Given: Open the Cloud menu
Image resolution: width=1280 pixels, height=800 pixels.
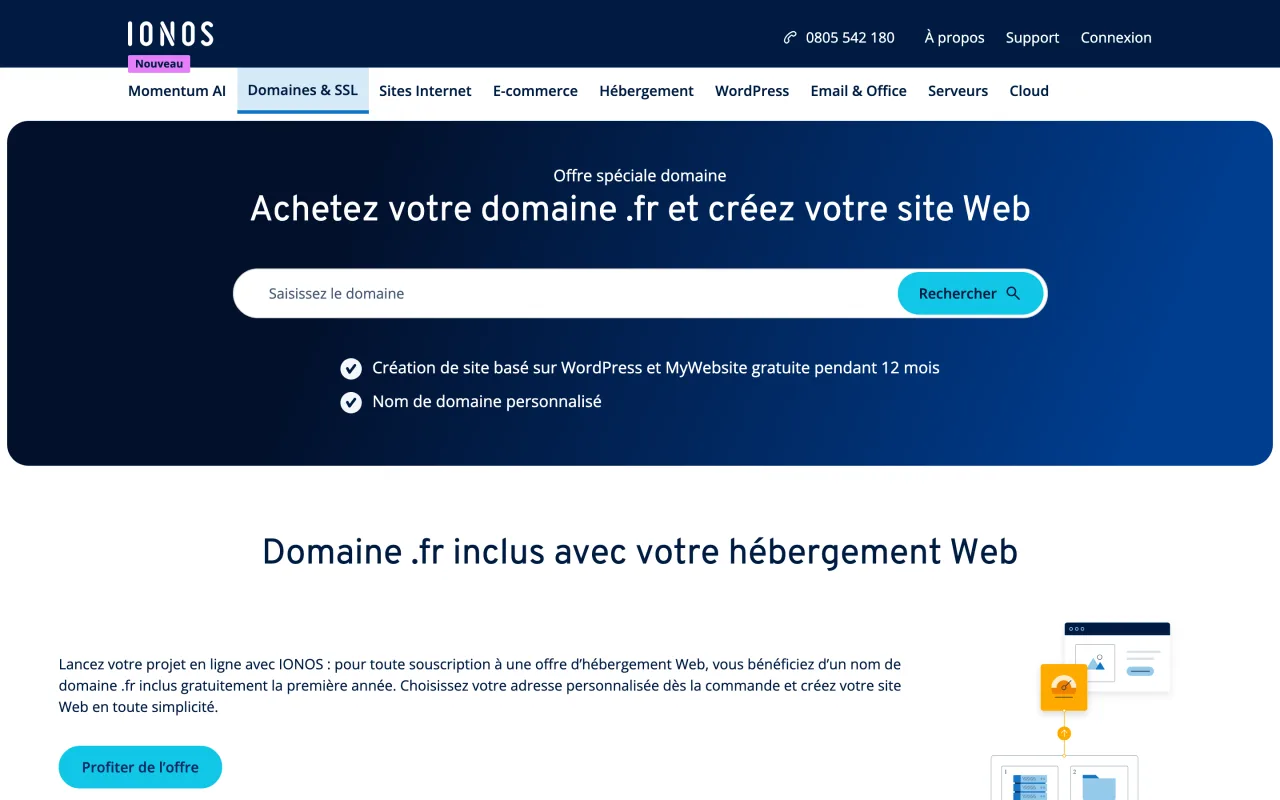Looking at the screenshot, I should pos(1029,91).
